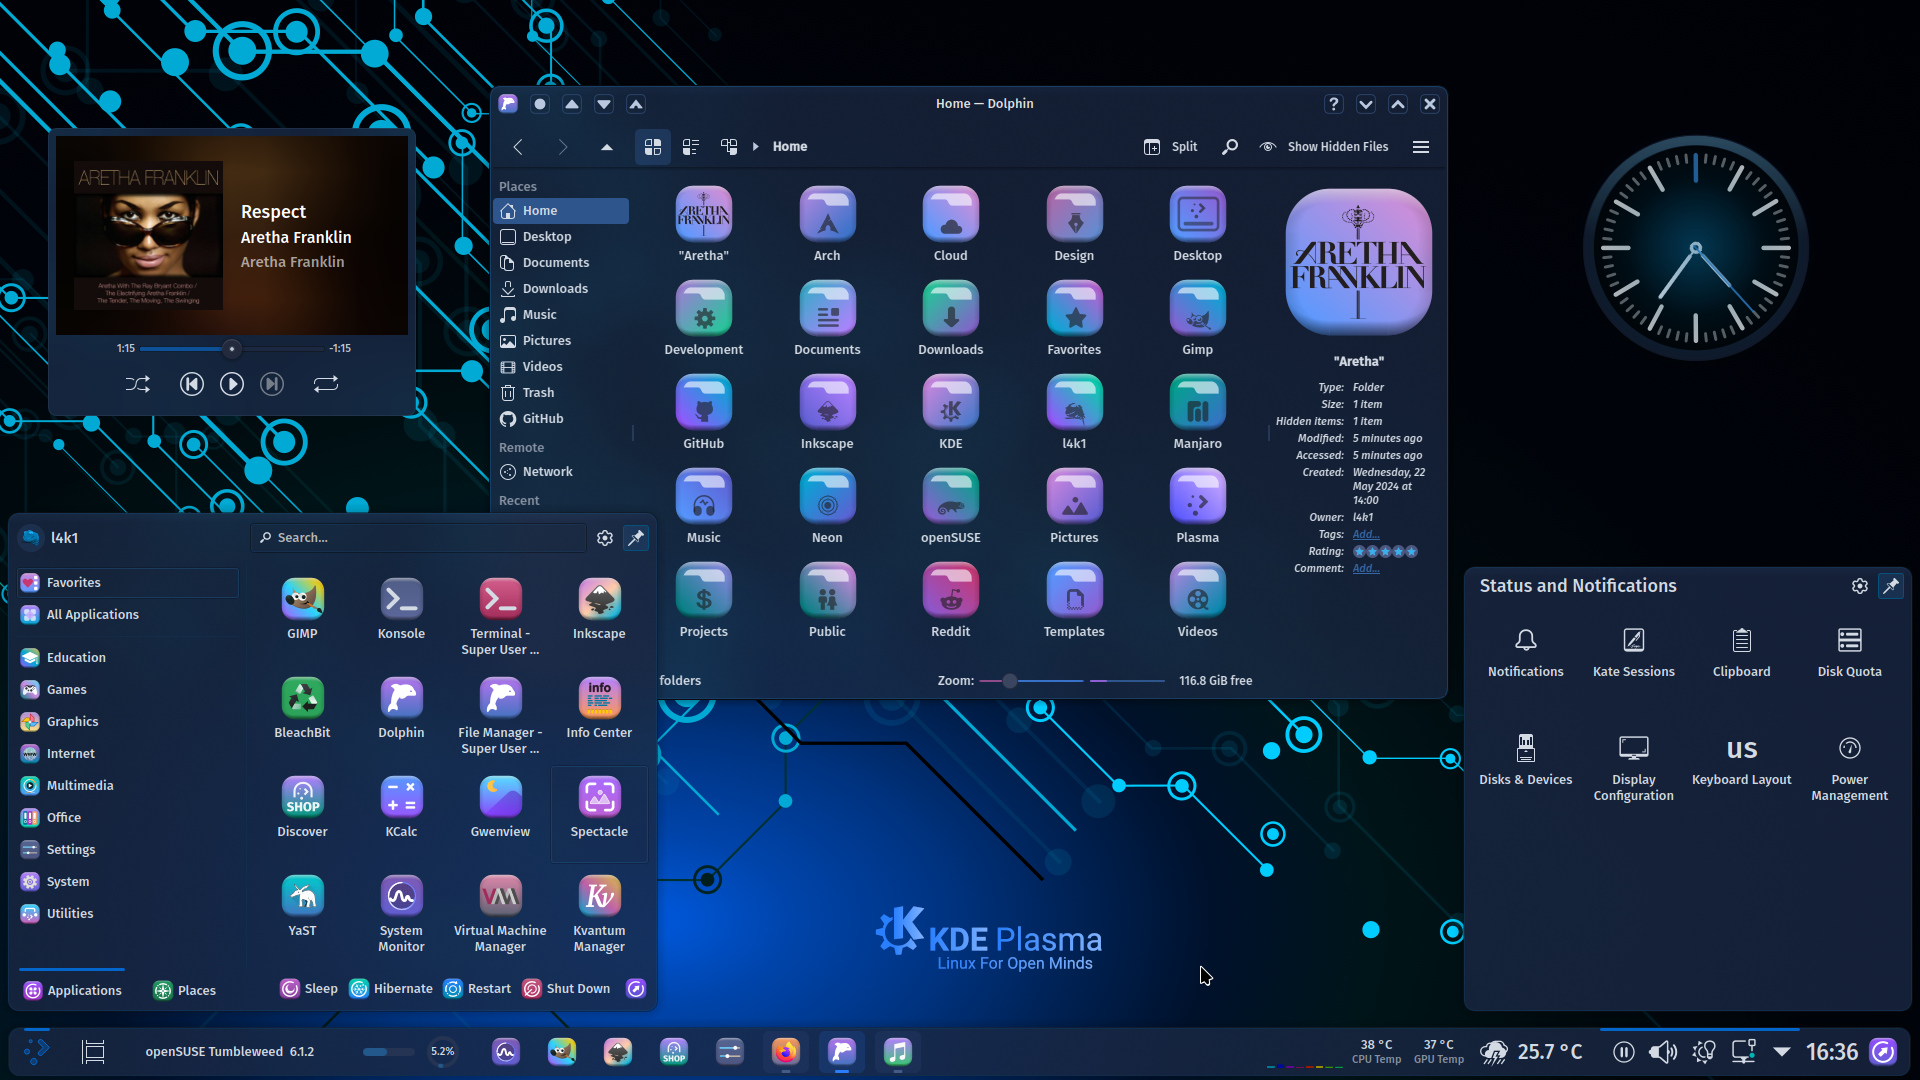The image size is (1920, 1080).
Task: Toggle pin on Status and Notifications panel
Action: [x=1890, y=586]
